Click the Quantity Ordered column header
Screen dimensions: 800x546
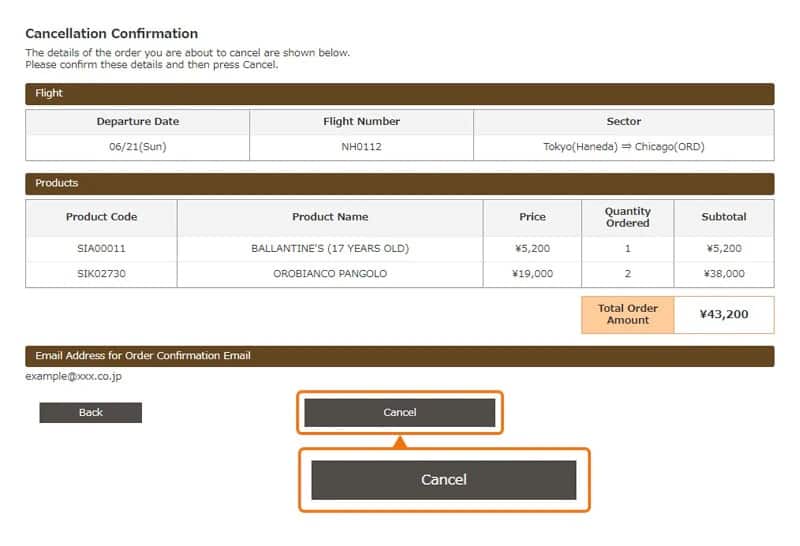tap(627, 217)
